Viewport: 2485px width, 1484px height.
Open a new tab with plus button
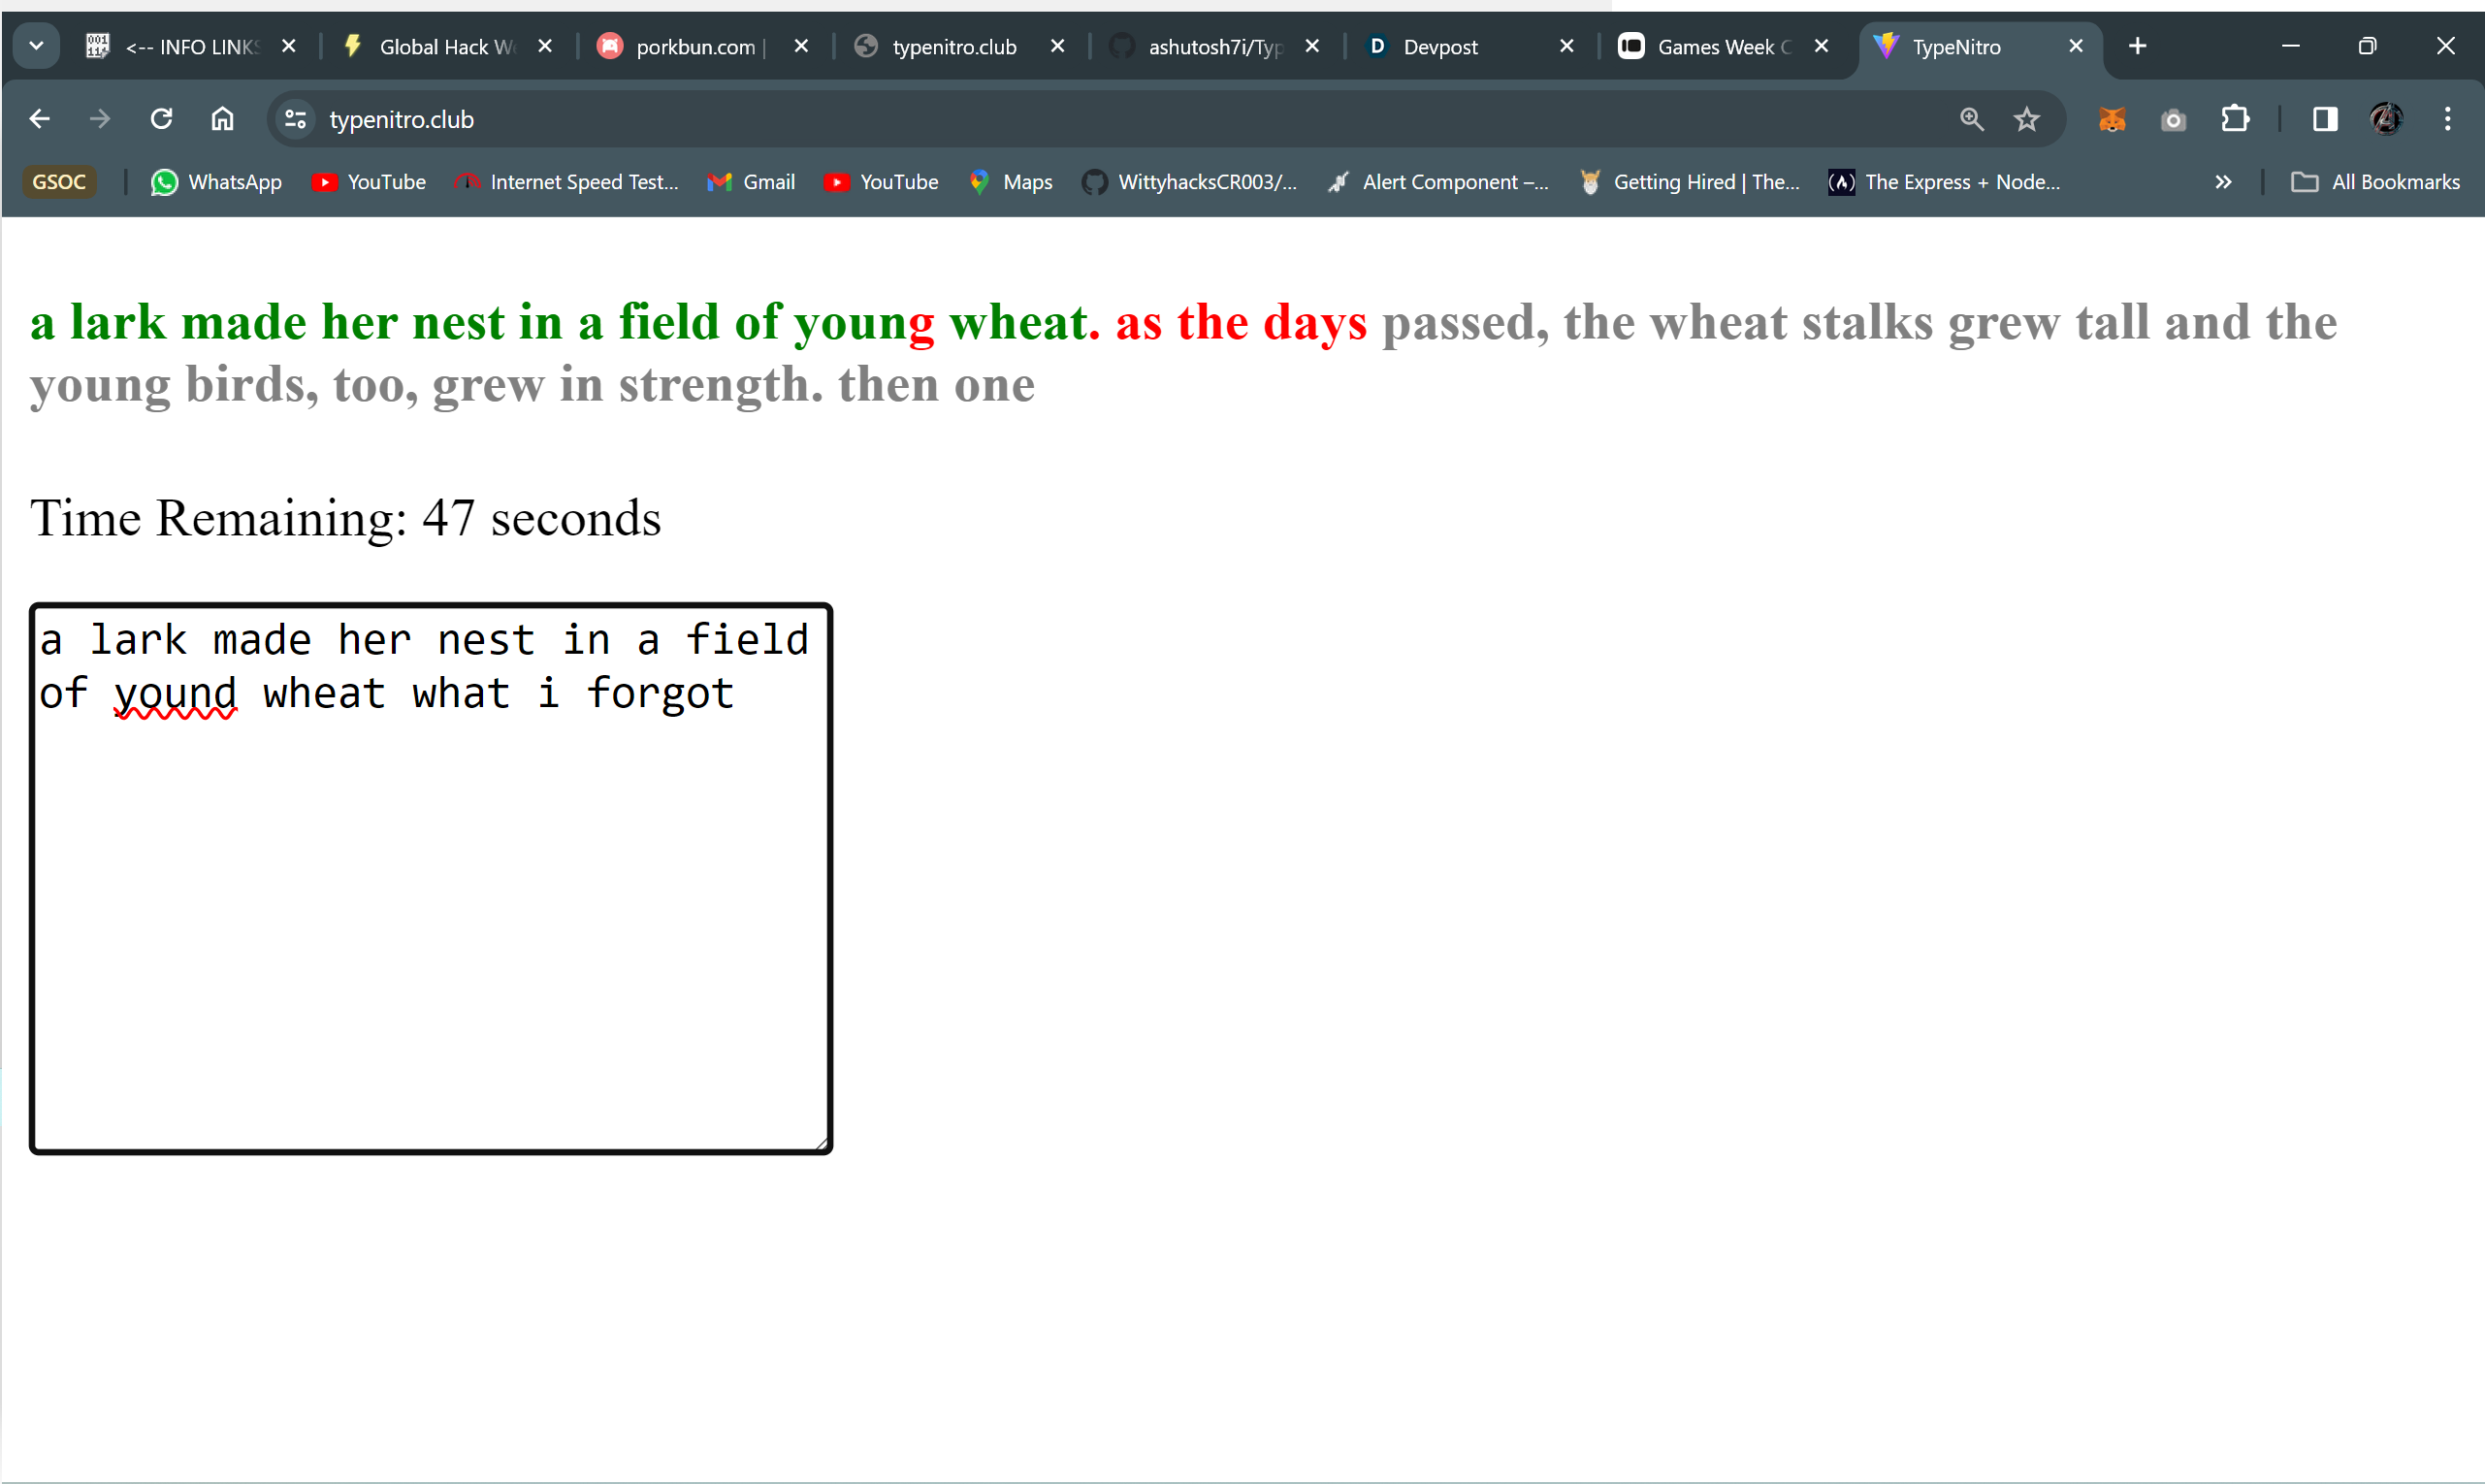coord(2137,46)
